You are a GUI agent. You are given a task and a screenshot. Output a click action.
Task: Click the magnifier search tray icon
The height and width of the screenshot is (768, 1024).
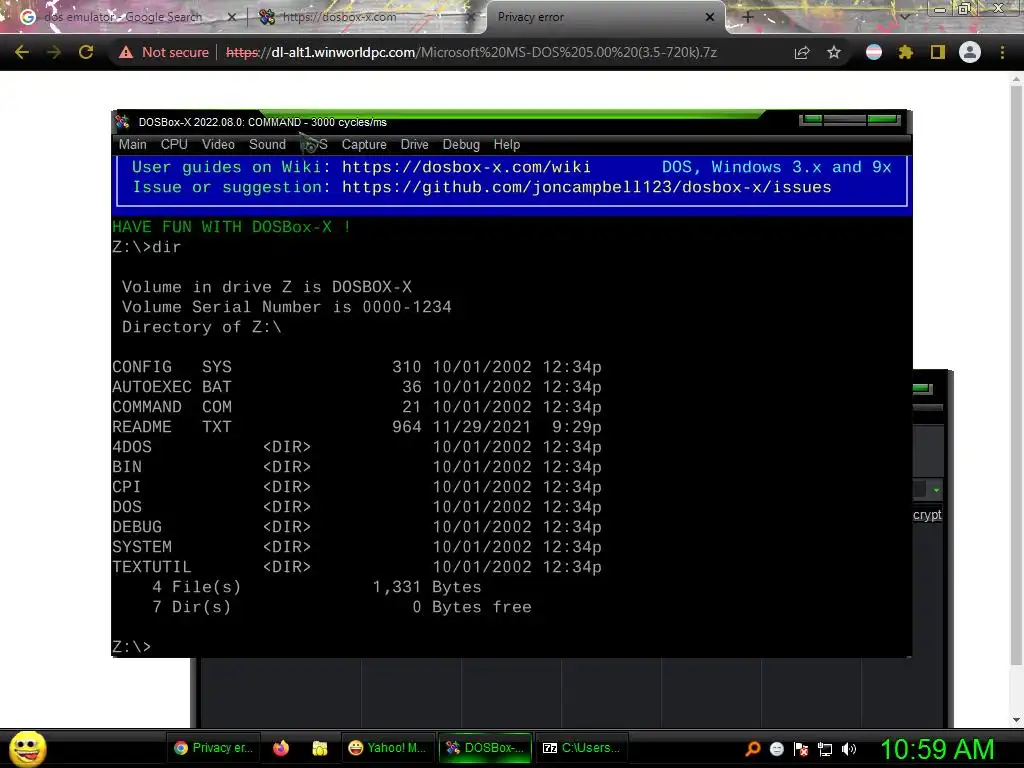tap(753, 749)
